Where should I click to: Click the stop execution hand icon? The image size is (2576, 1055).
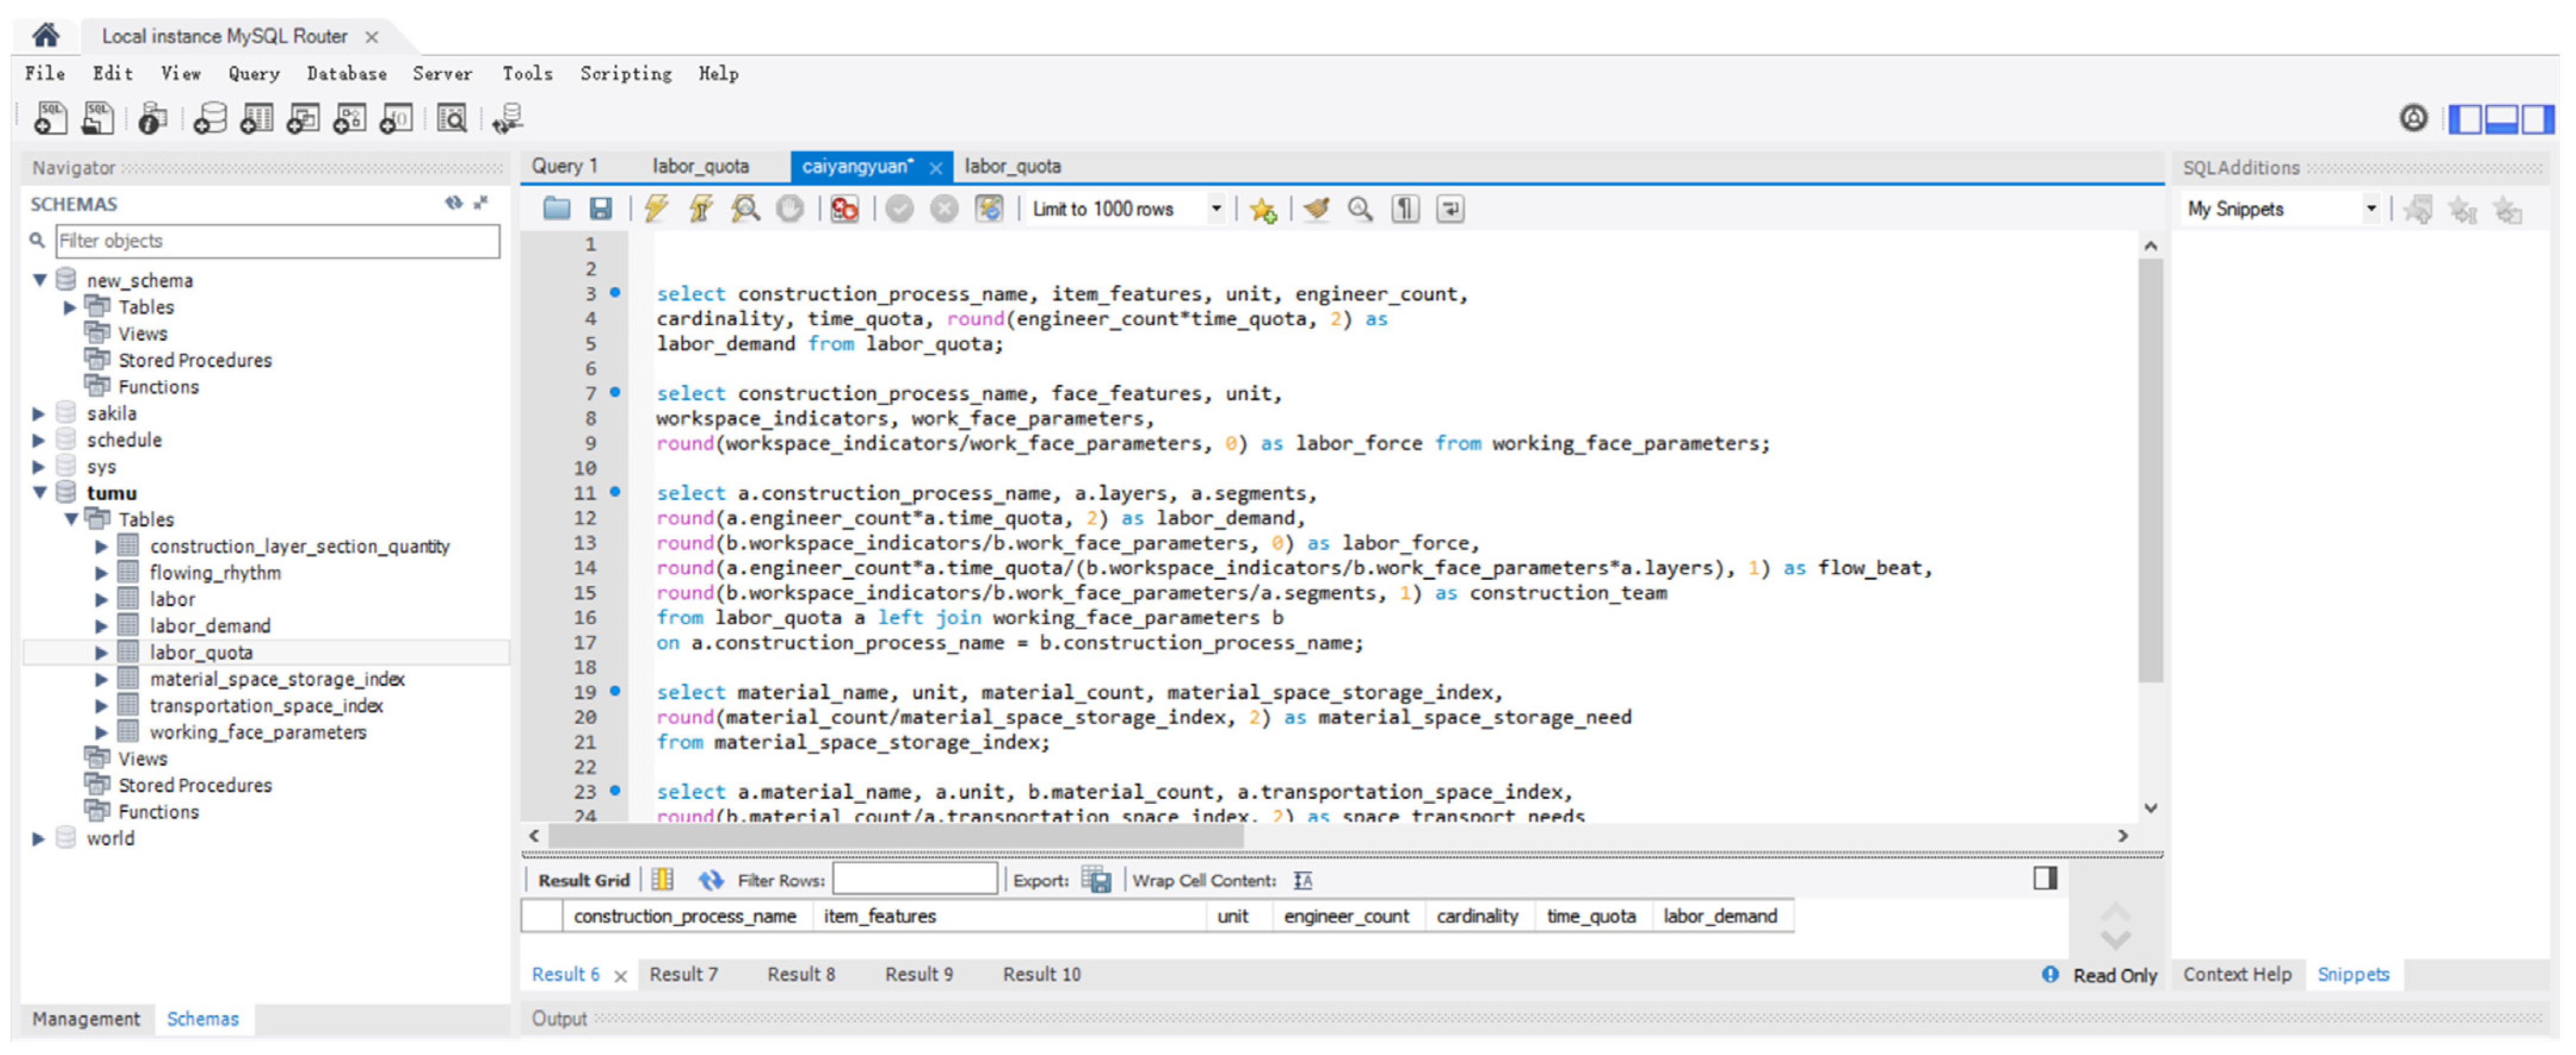790,209
